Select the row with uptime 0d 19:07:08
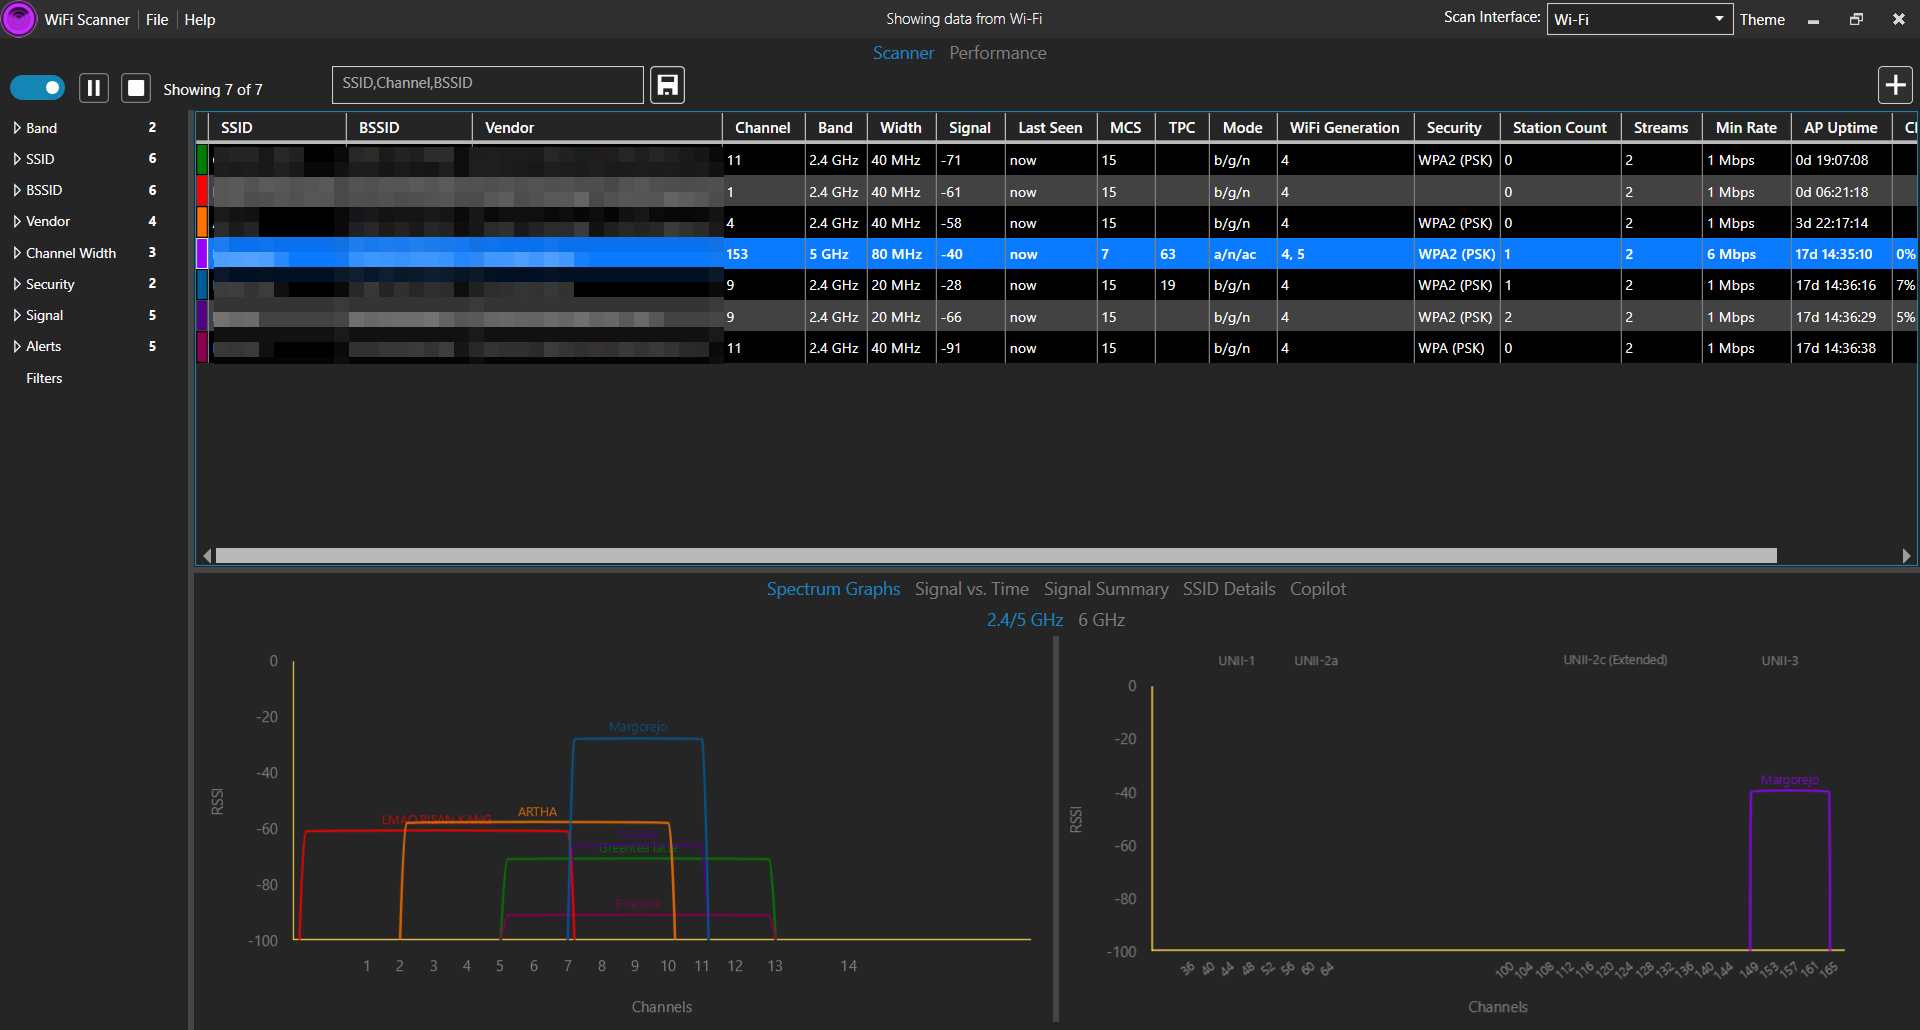The height and width of the screenshot is (1030, 1920). pos(1056,160)
